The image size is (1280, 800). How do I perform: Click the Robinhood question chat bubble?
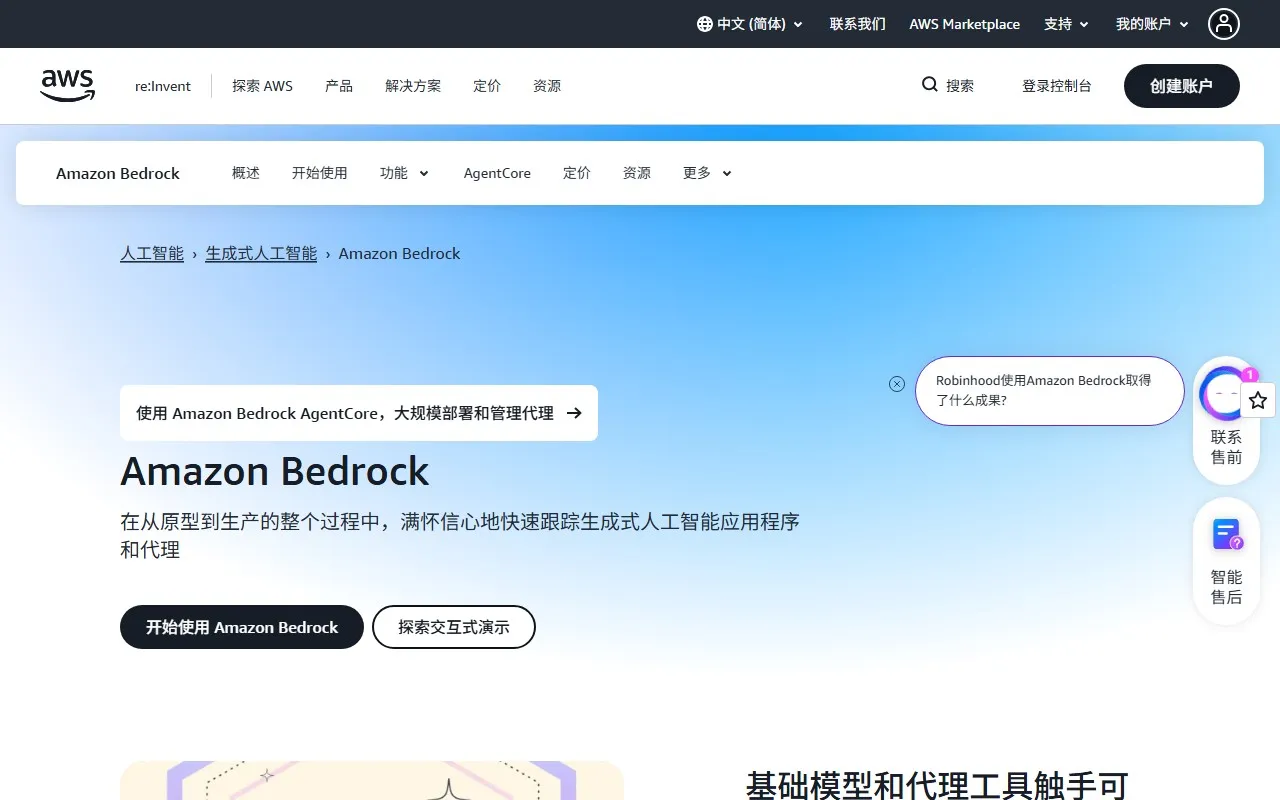[1049, 391]
